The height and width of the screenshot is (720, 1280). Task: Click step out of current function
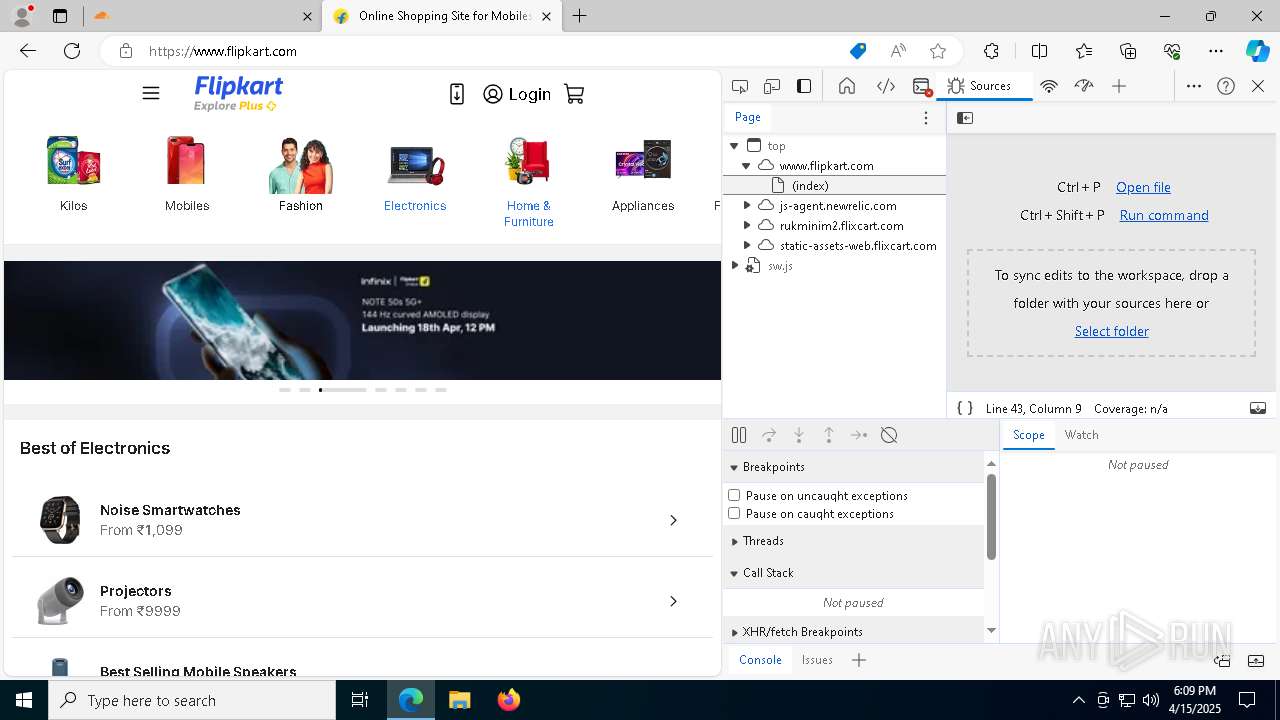[x=829, y=435]
